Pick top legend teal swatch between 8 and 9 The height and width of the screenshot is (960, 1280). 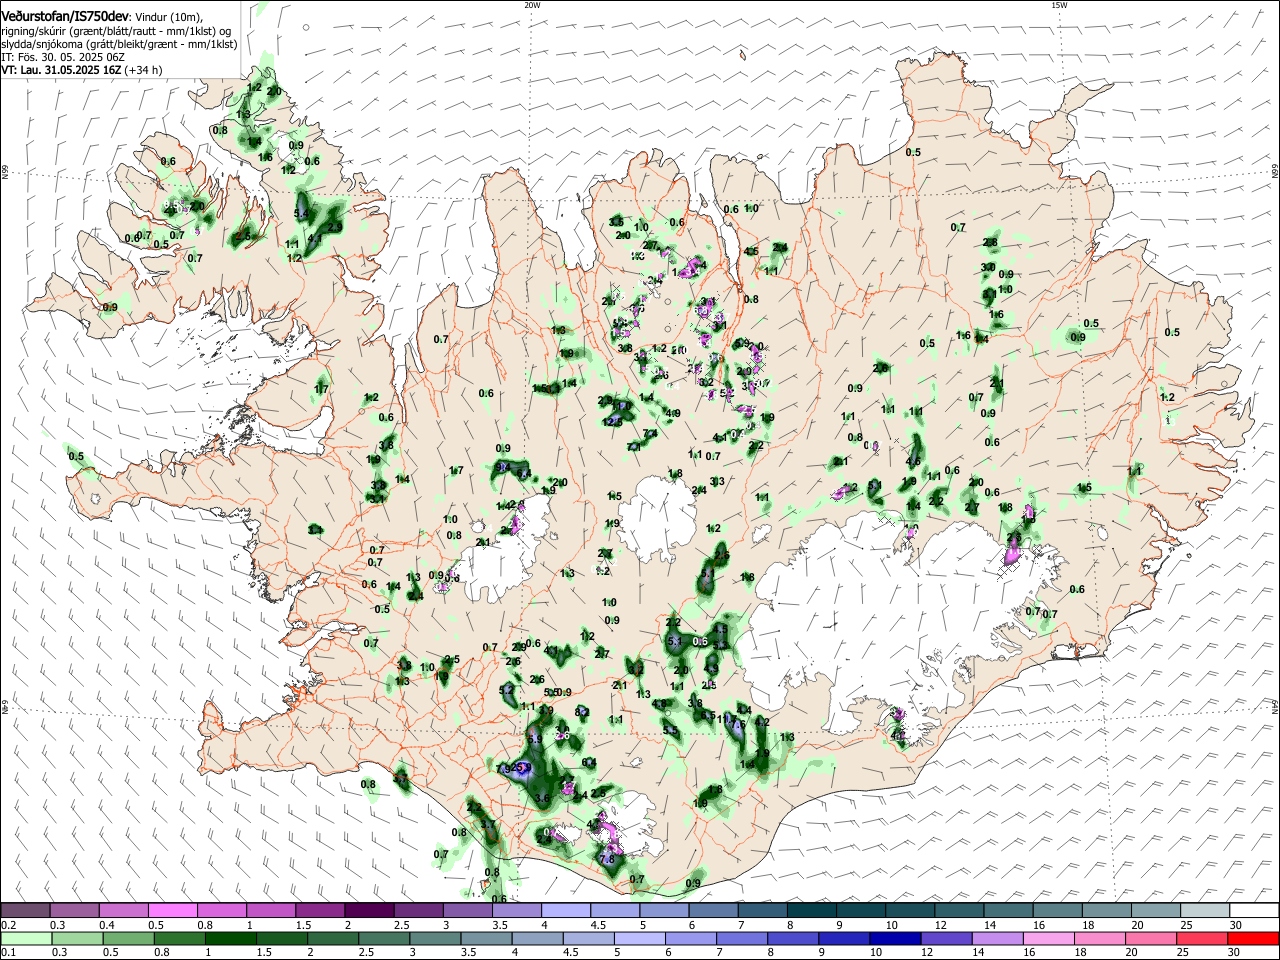[x=811, y=911]
